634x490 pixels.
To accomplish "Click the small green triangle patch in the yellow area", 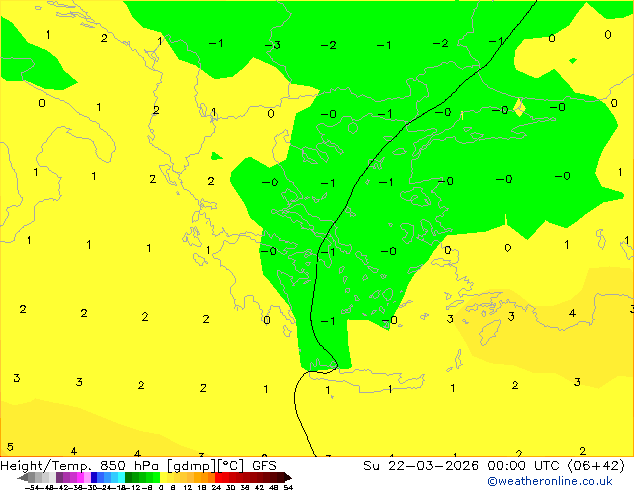I will pyautogui.click(x=216, y=156).
